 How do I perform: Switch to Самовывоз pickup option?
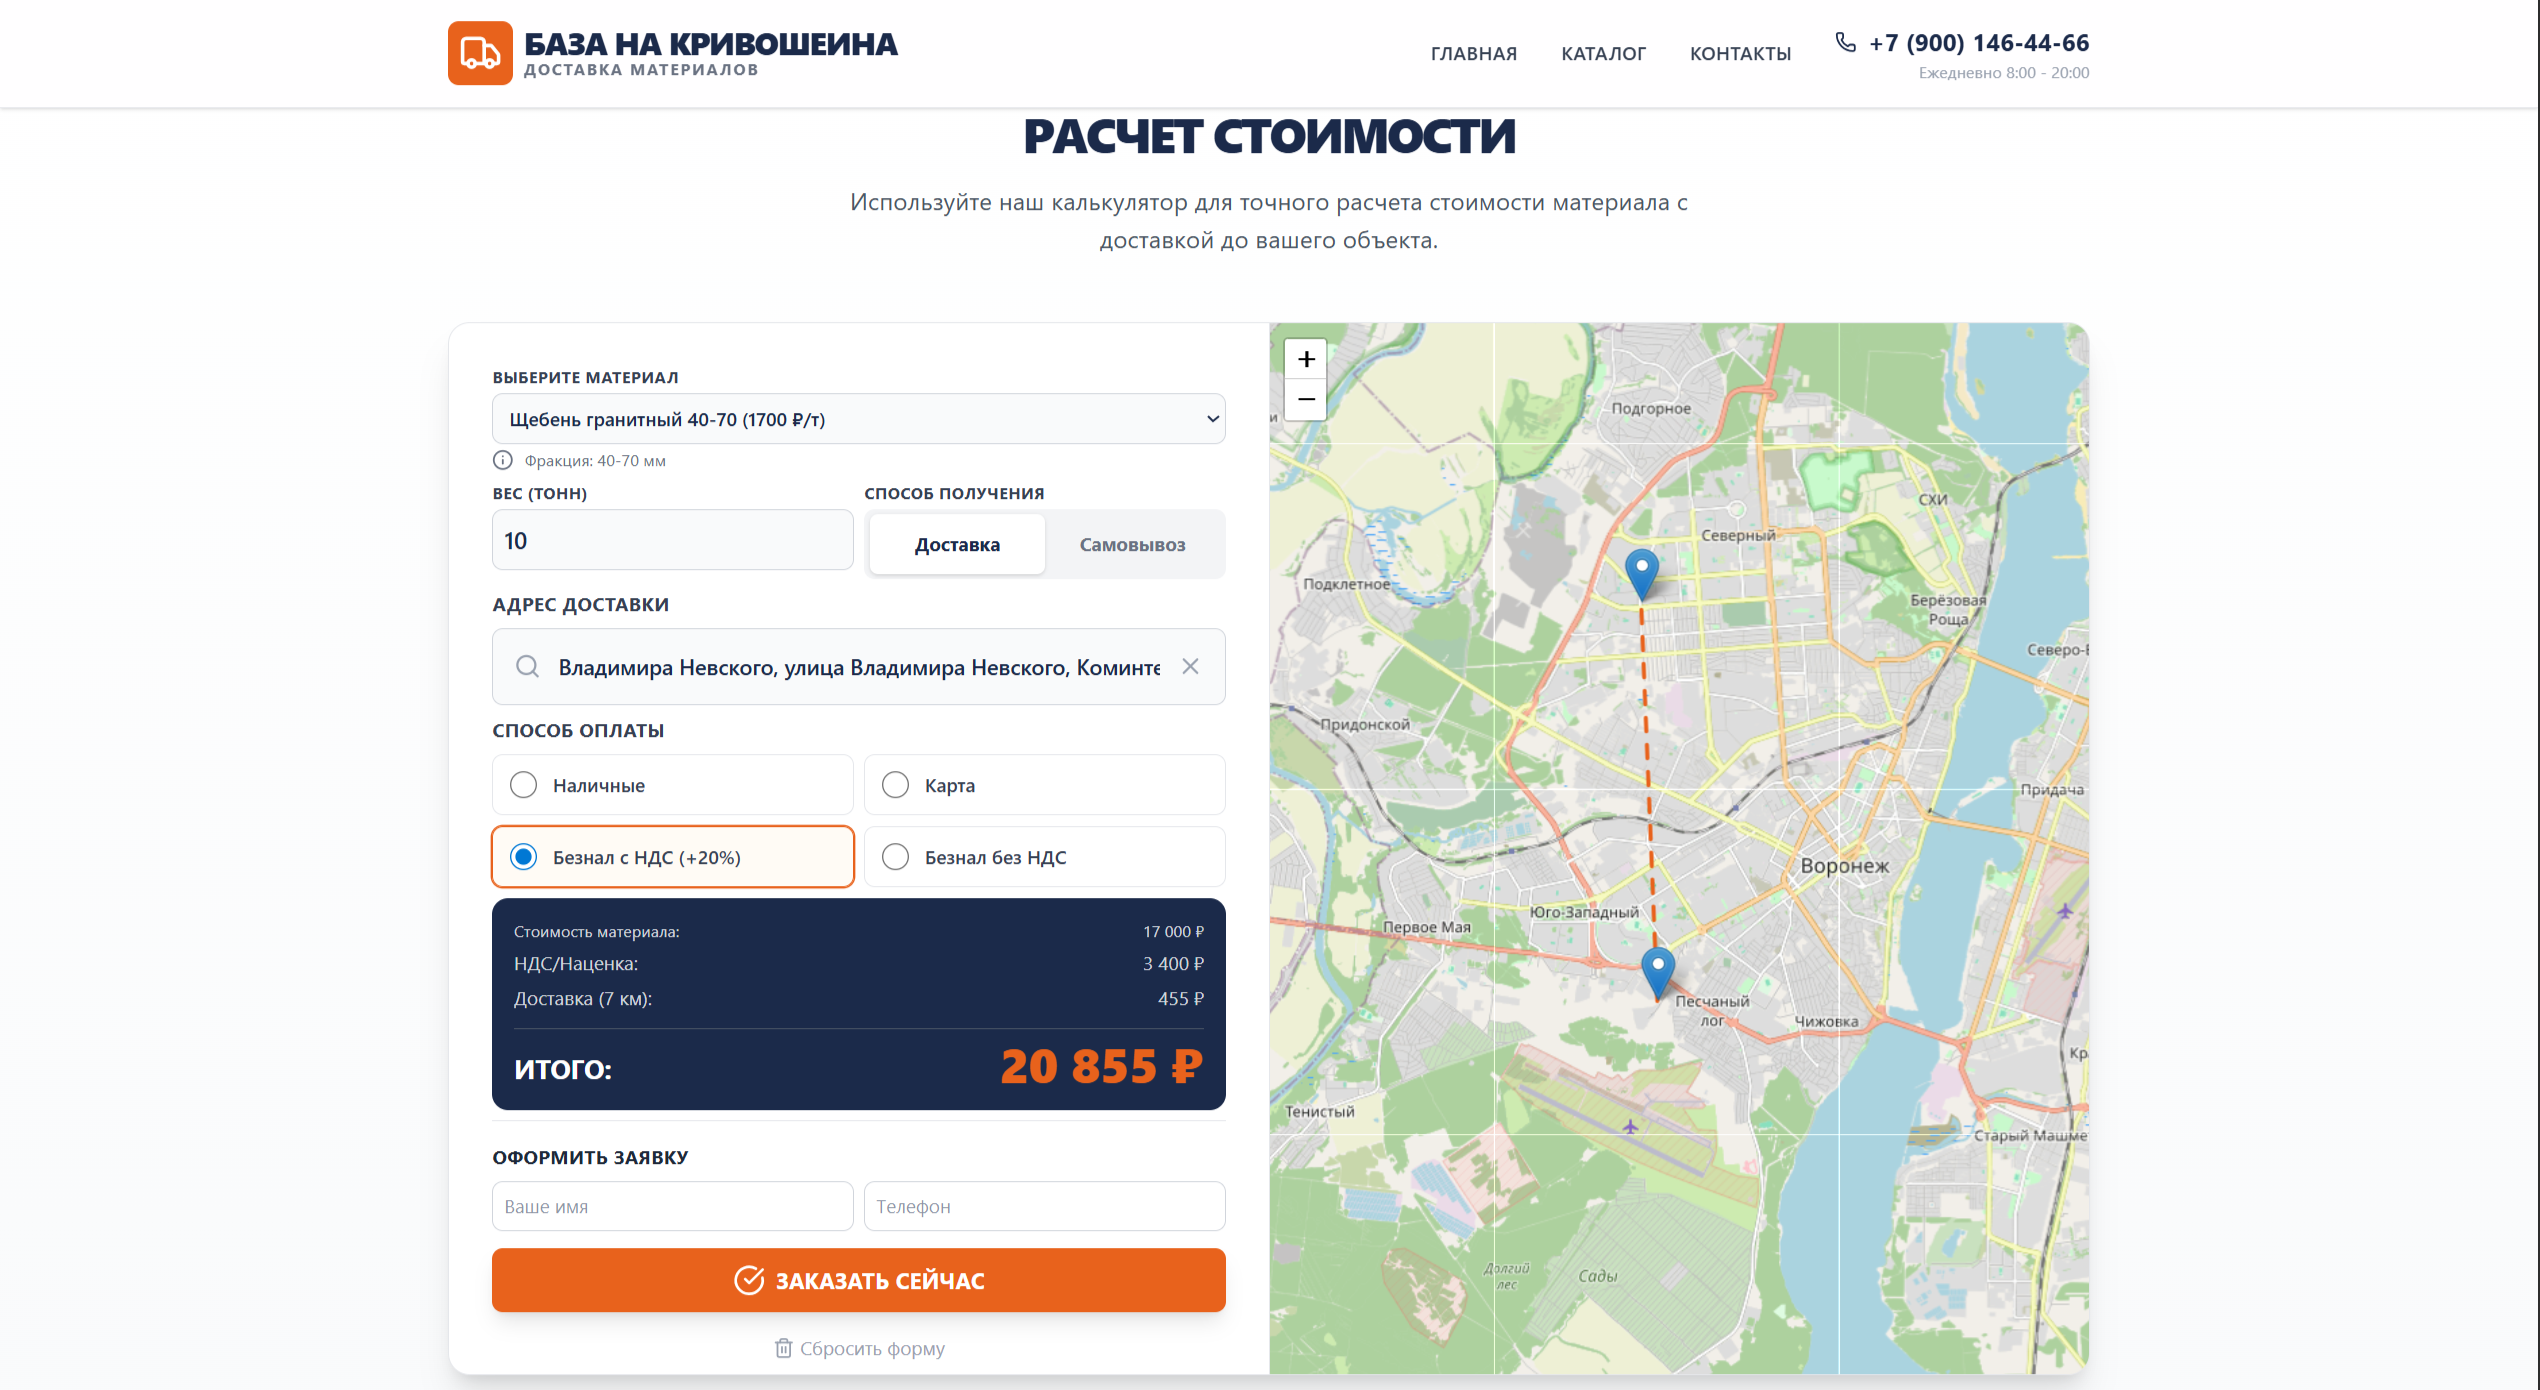pyautogui.click(x=1132, y=545)
